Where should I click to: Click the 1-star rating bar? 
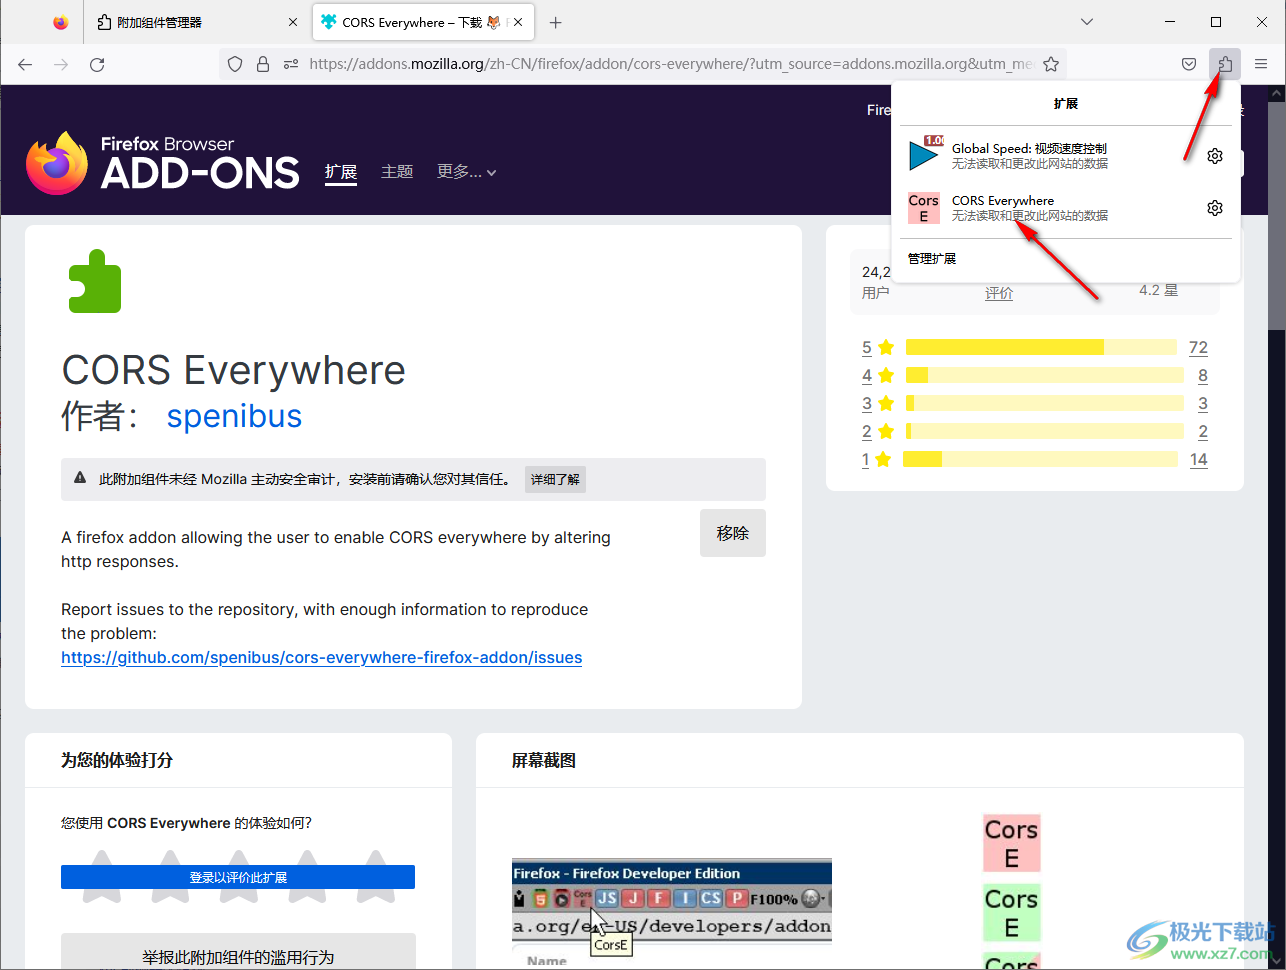tap(1040, 459)
